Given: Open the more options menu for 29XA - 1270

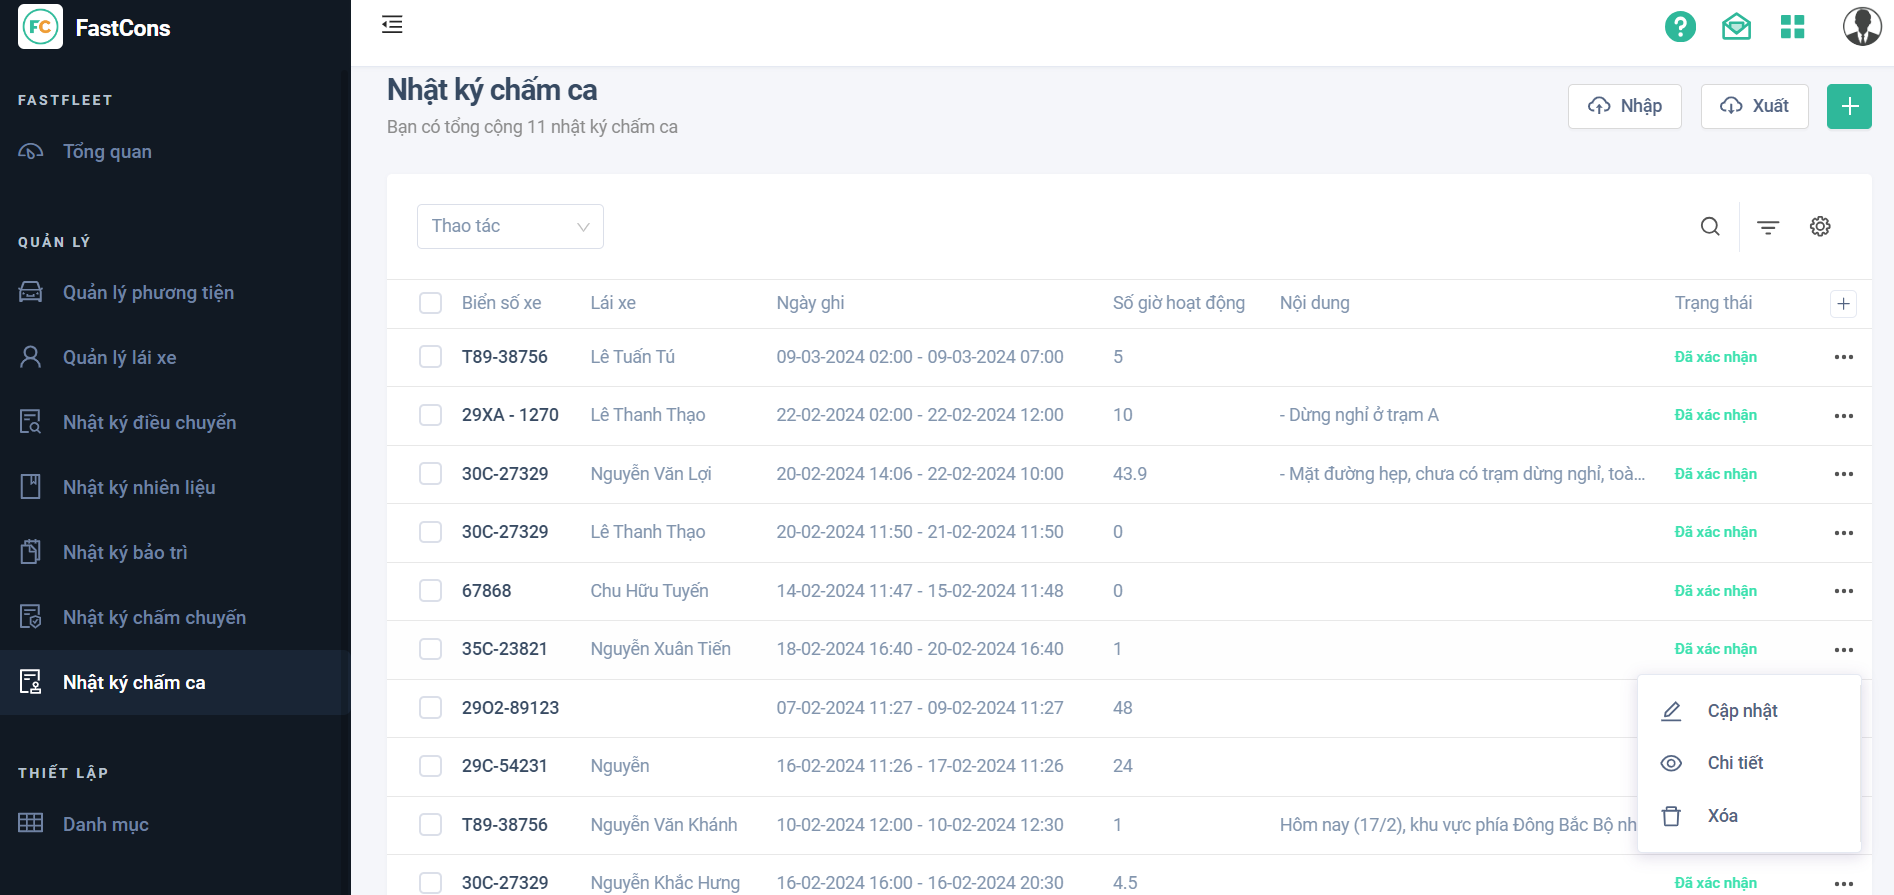Looking at the screenshot, I should (x=1843, y=415).
